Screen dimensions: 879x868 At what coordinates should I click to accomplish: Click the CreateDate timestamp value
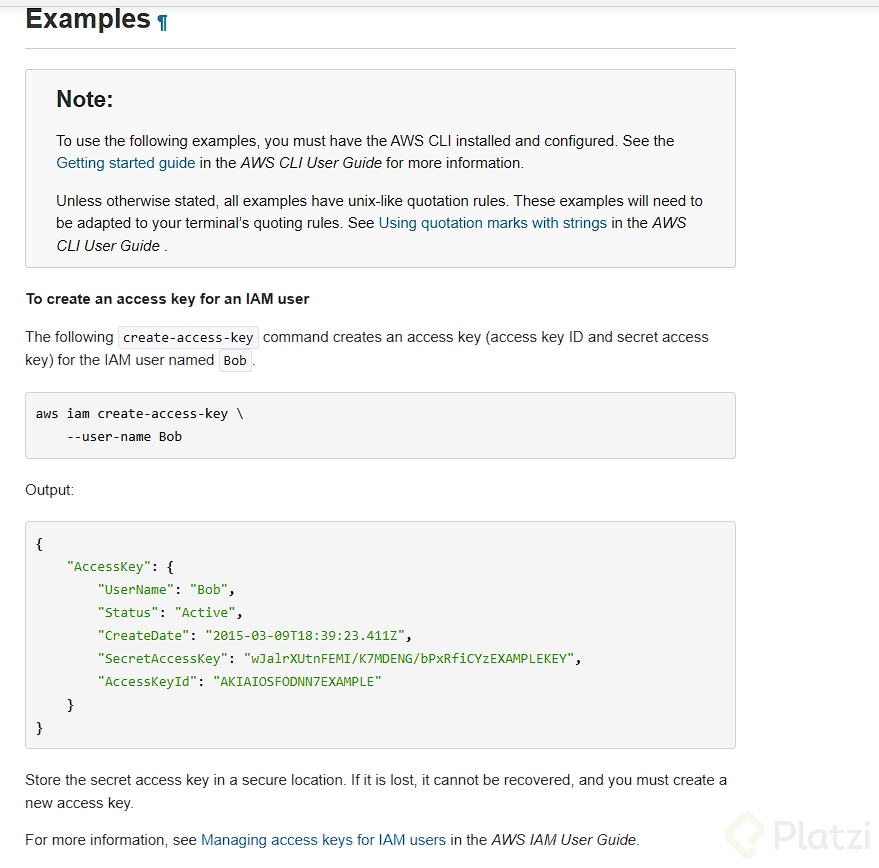click(x=308, y=635)
